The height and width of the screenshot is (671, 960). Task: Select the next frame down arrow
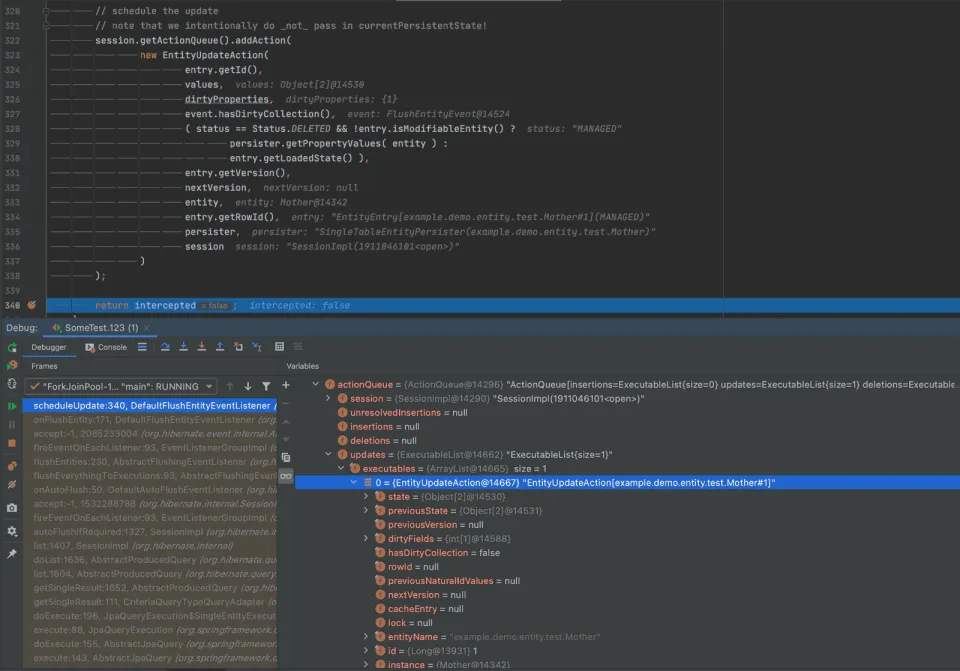coord(248,386)
